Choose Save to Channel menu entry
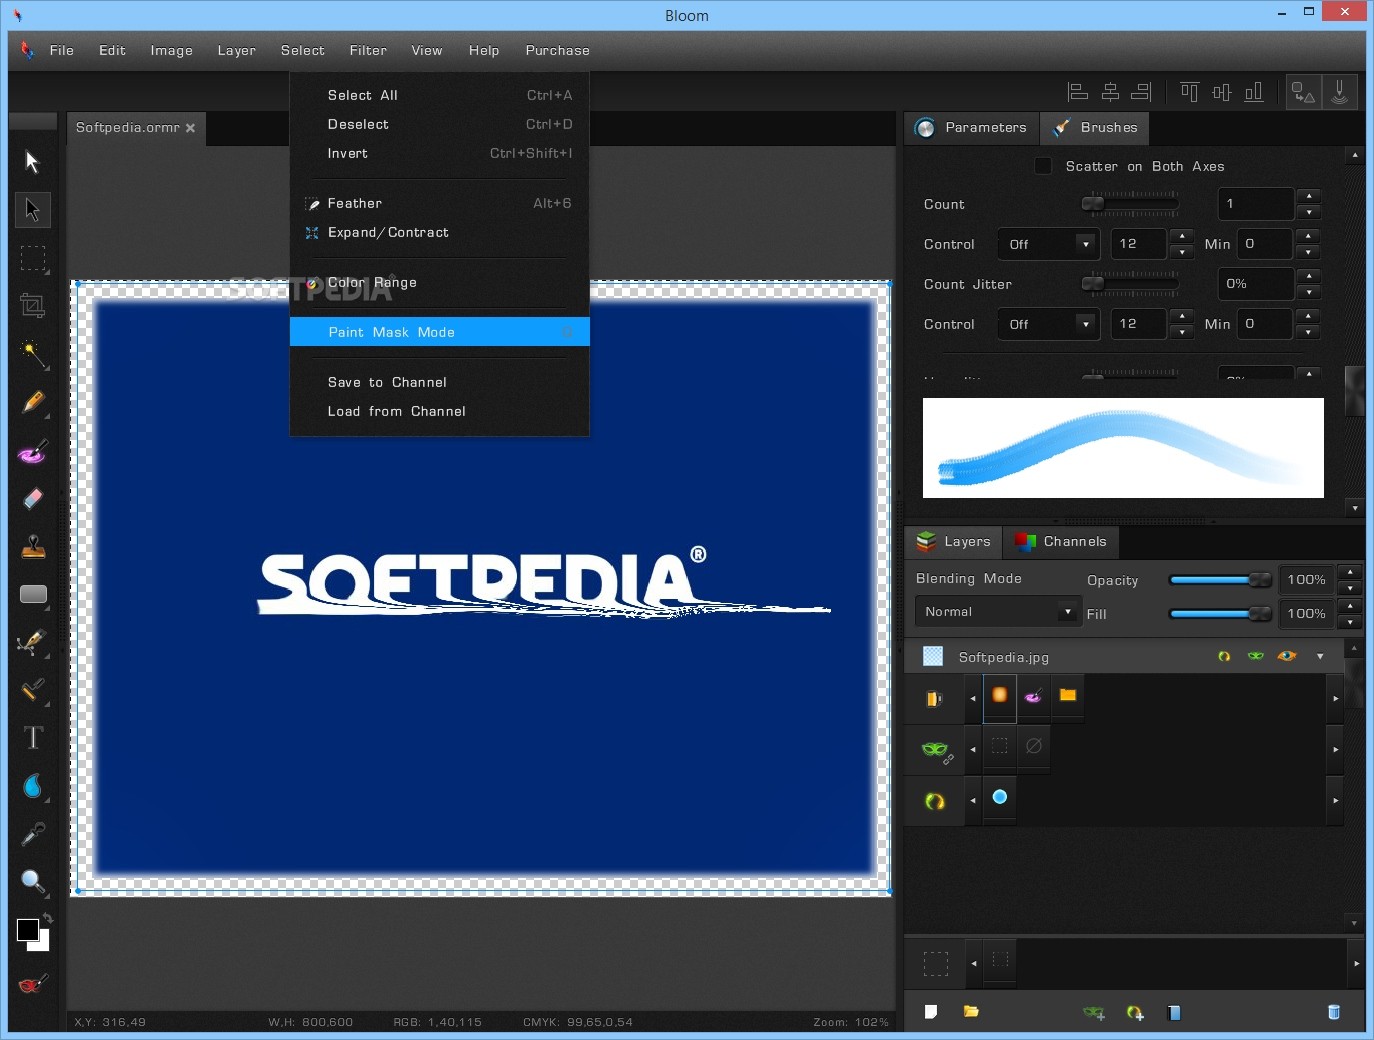The image size is (1374, 1040). (440, 382)
